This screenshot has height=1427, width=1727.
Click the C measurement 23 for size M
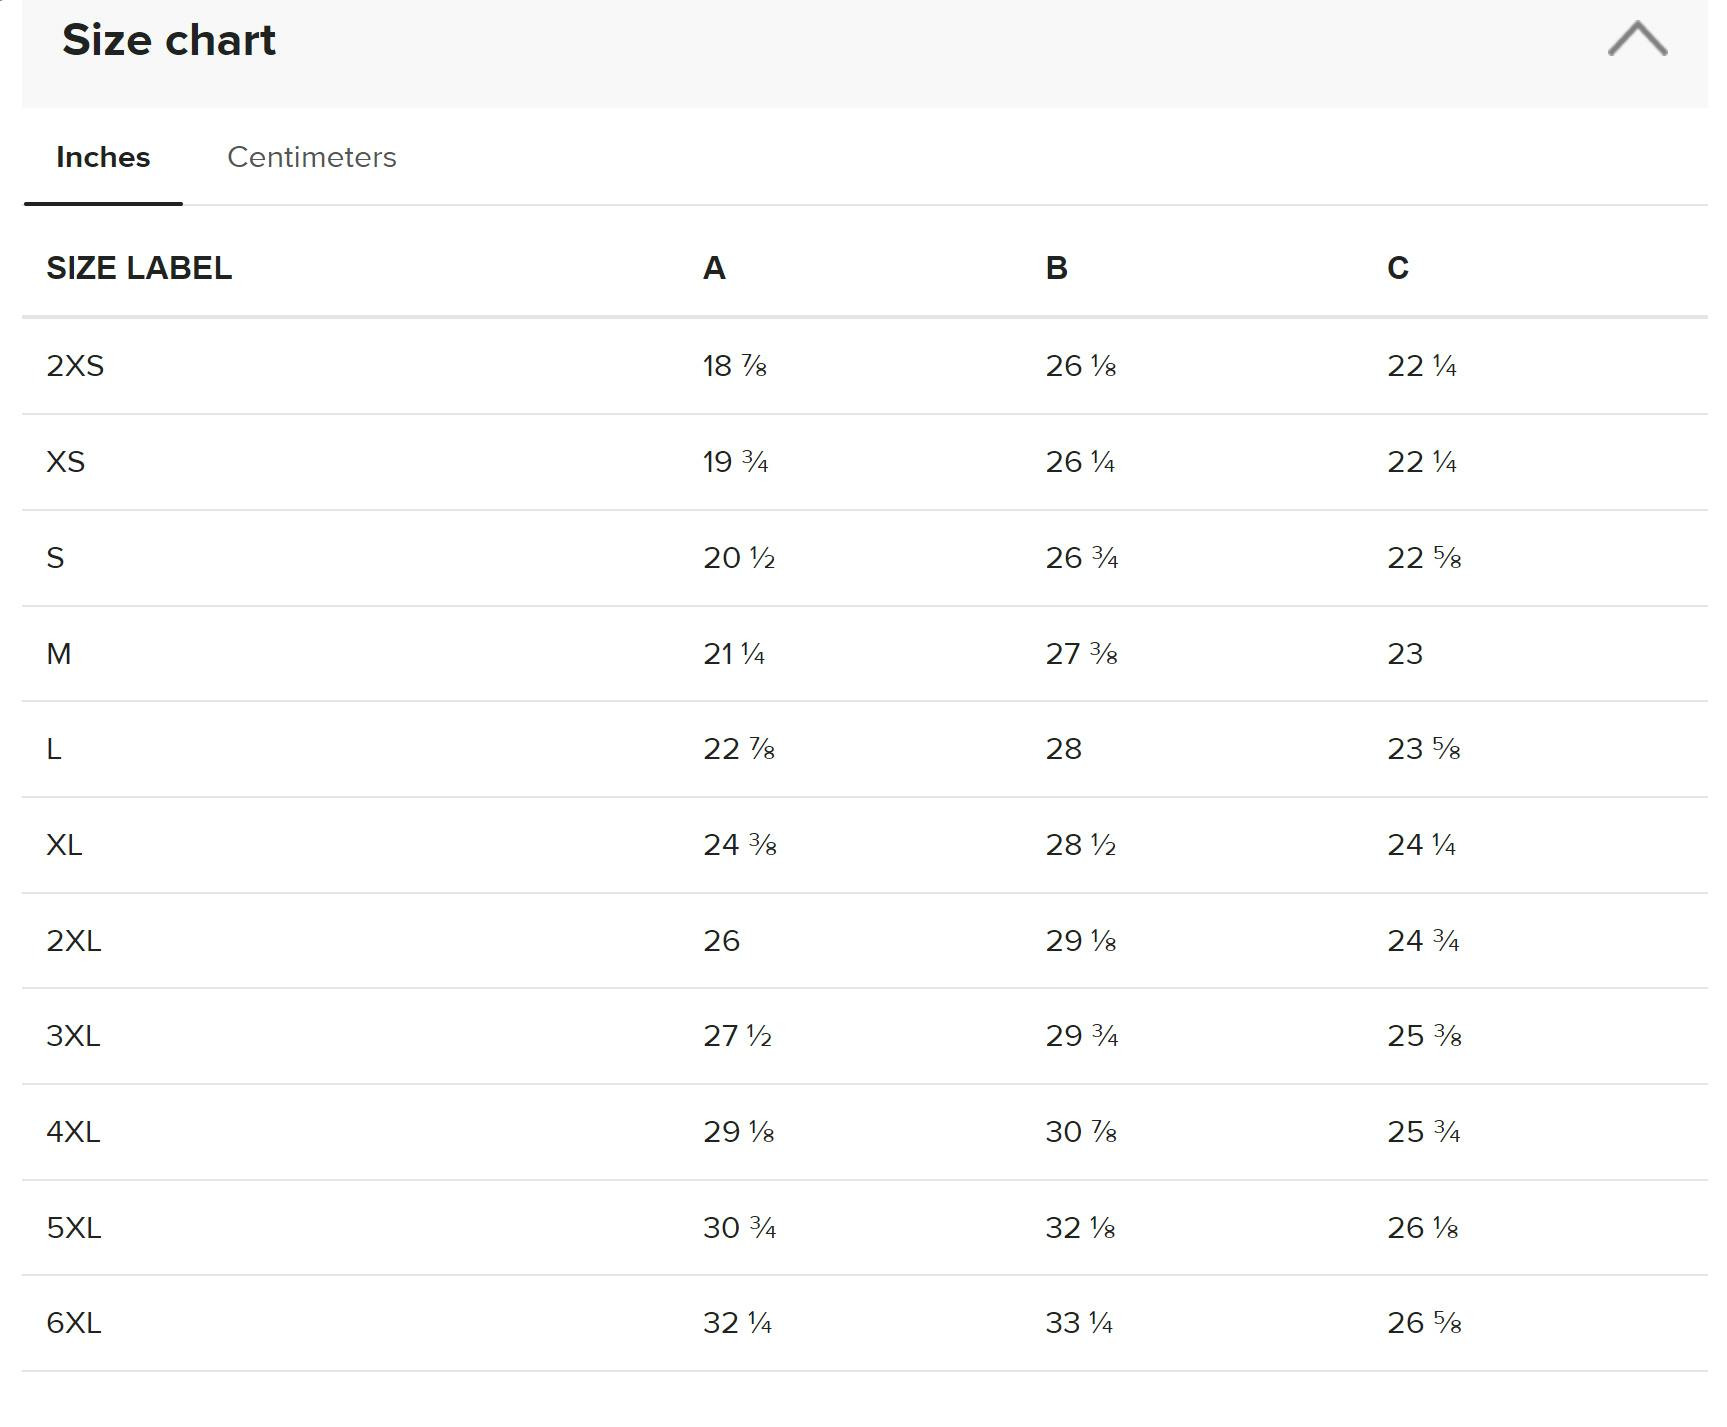click(x=1404, y=654)
